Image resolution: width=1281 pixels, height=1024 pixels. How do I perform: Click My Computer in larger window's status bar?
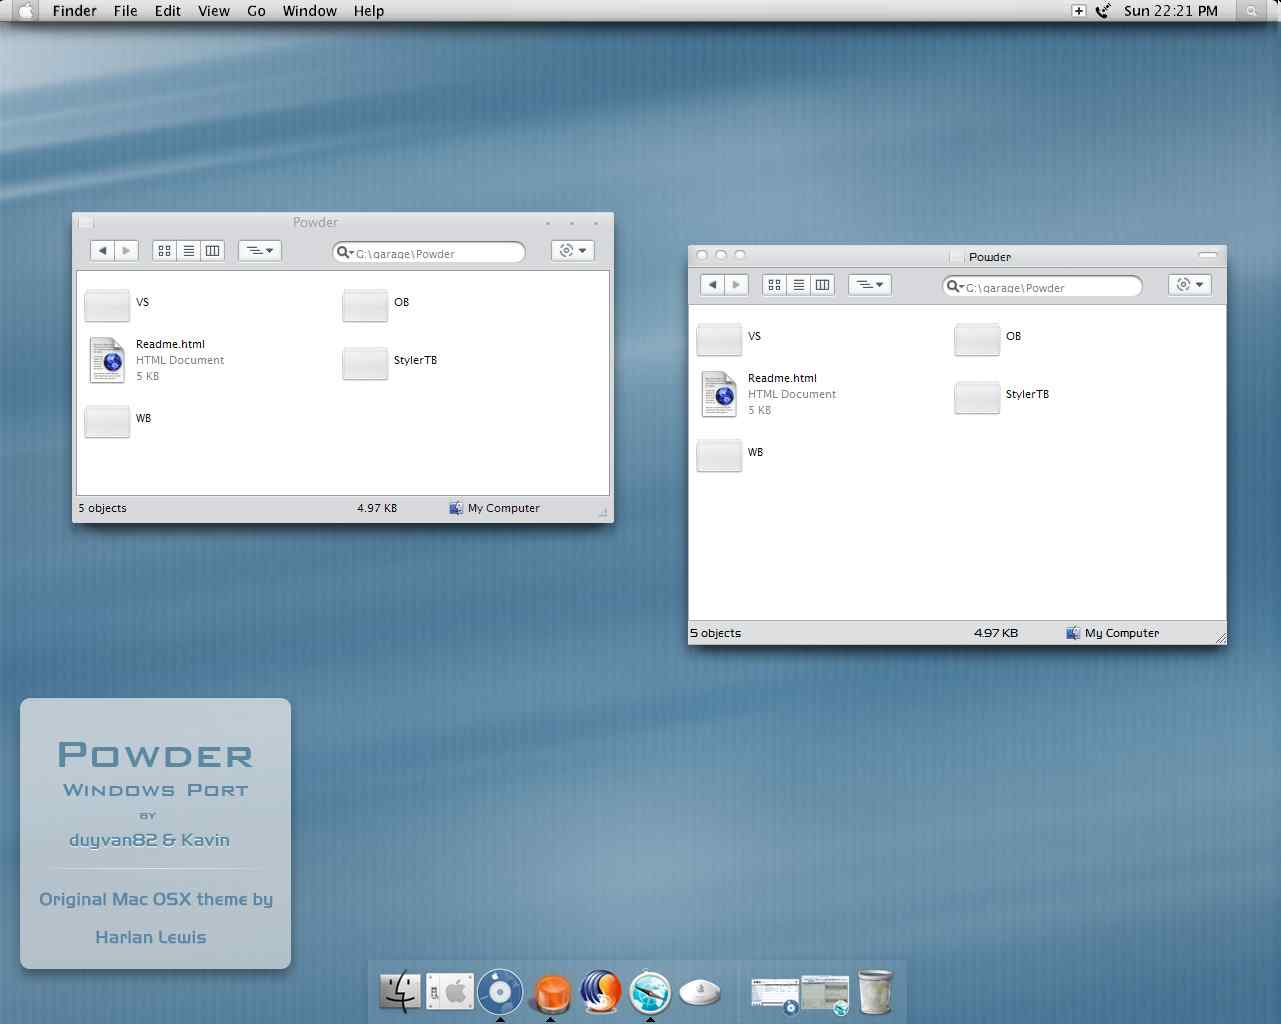tap(1113, 633)
